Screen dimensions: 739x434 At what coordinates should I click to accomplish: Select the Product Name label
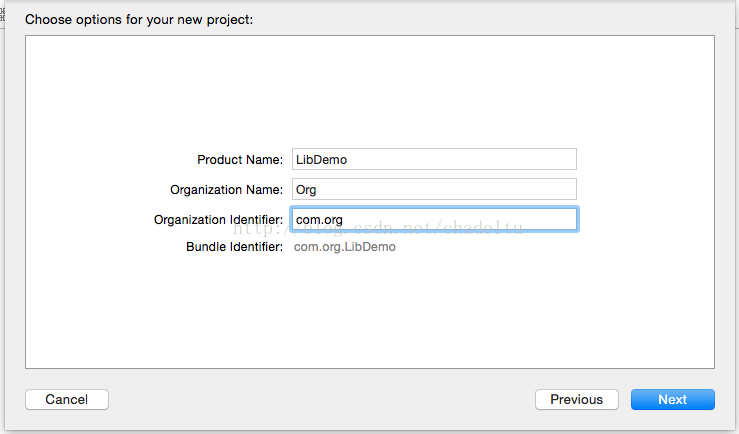tap(240, 160)
